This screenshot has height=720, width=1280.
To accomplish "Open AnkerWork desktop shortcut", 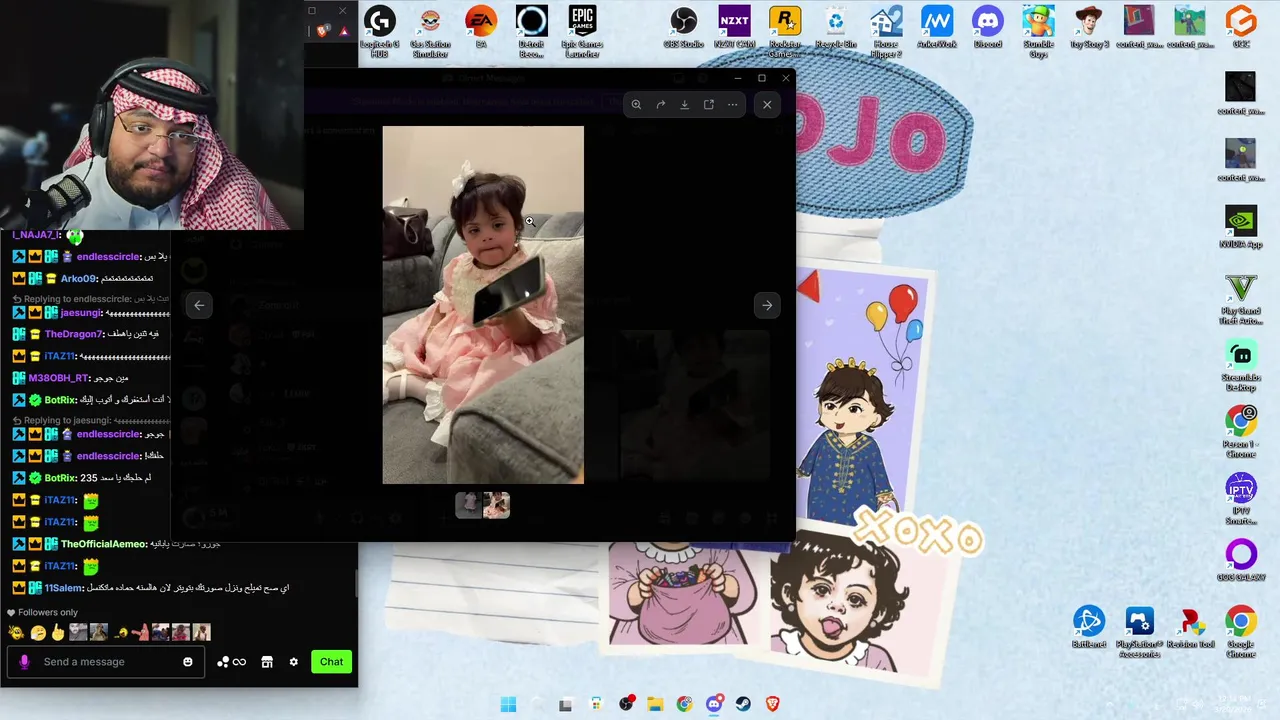I will 937,27.
